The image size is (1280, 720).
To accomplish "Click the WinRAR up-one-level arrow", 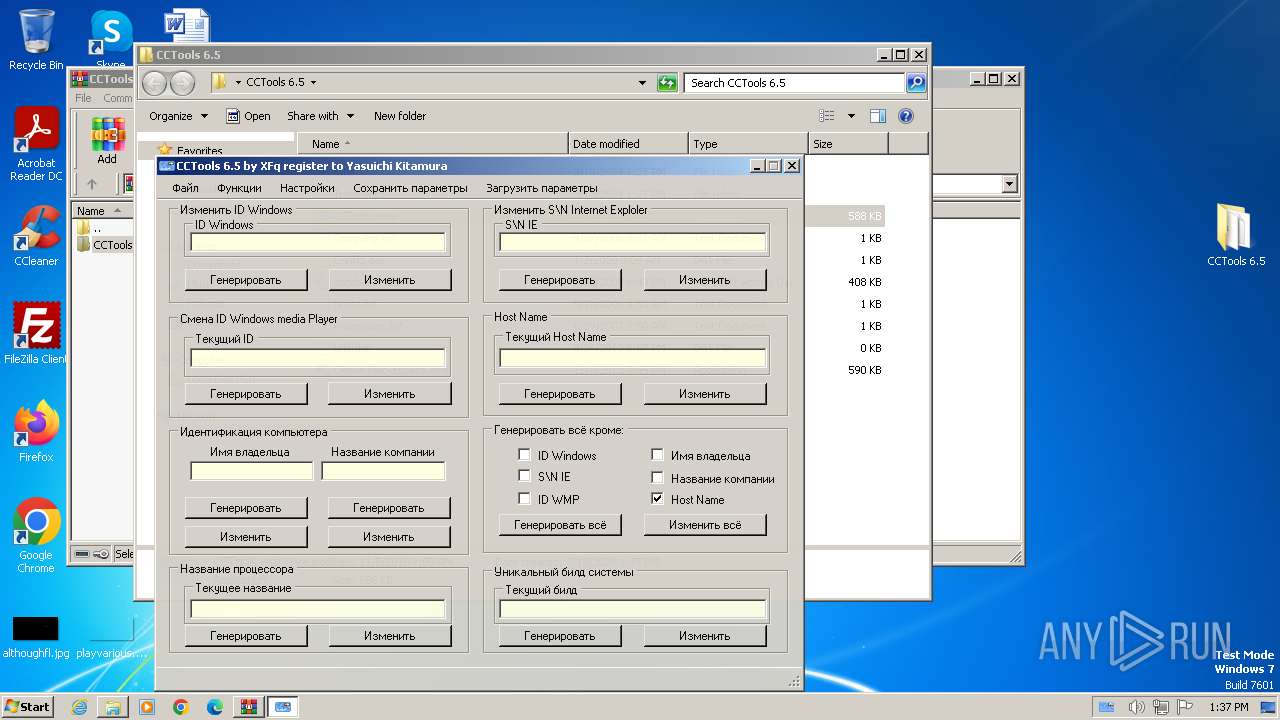I will 92,184.
